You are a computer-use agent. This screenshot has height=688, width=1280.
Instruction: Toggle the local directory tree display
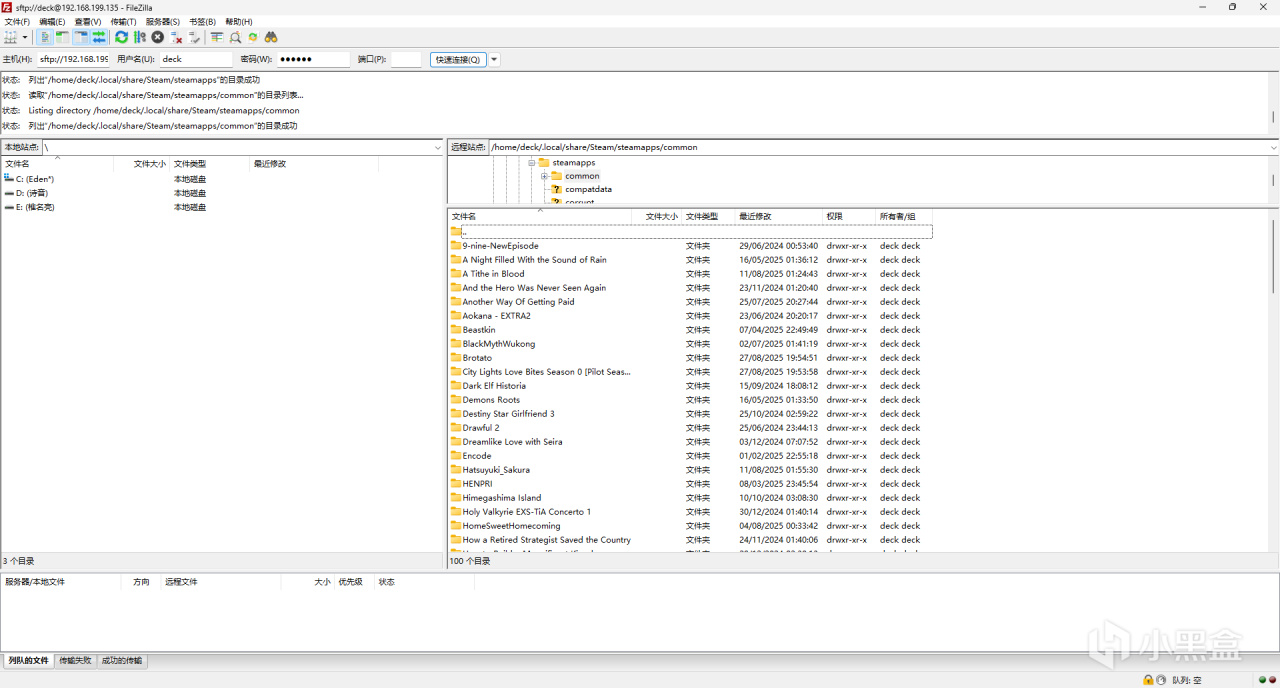[x=62, y=37]
